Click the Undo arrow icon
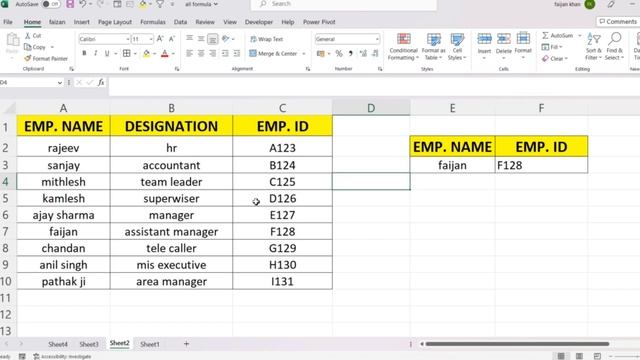The height and width of the screenshot is (360, 640). click(83, 4)
